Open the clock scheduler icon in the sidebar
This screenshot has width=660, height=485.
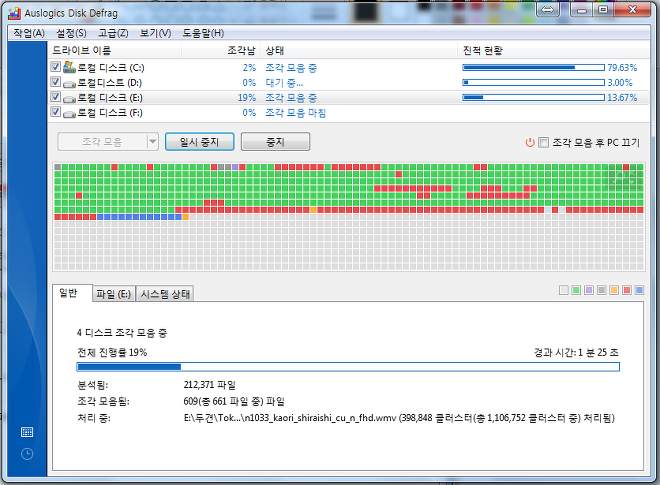[27, 454]
